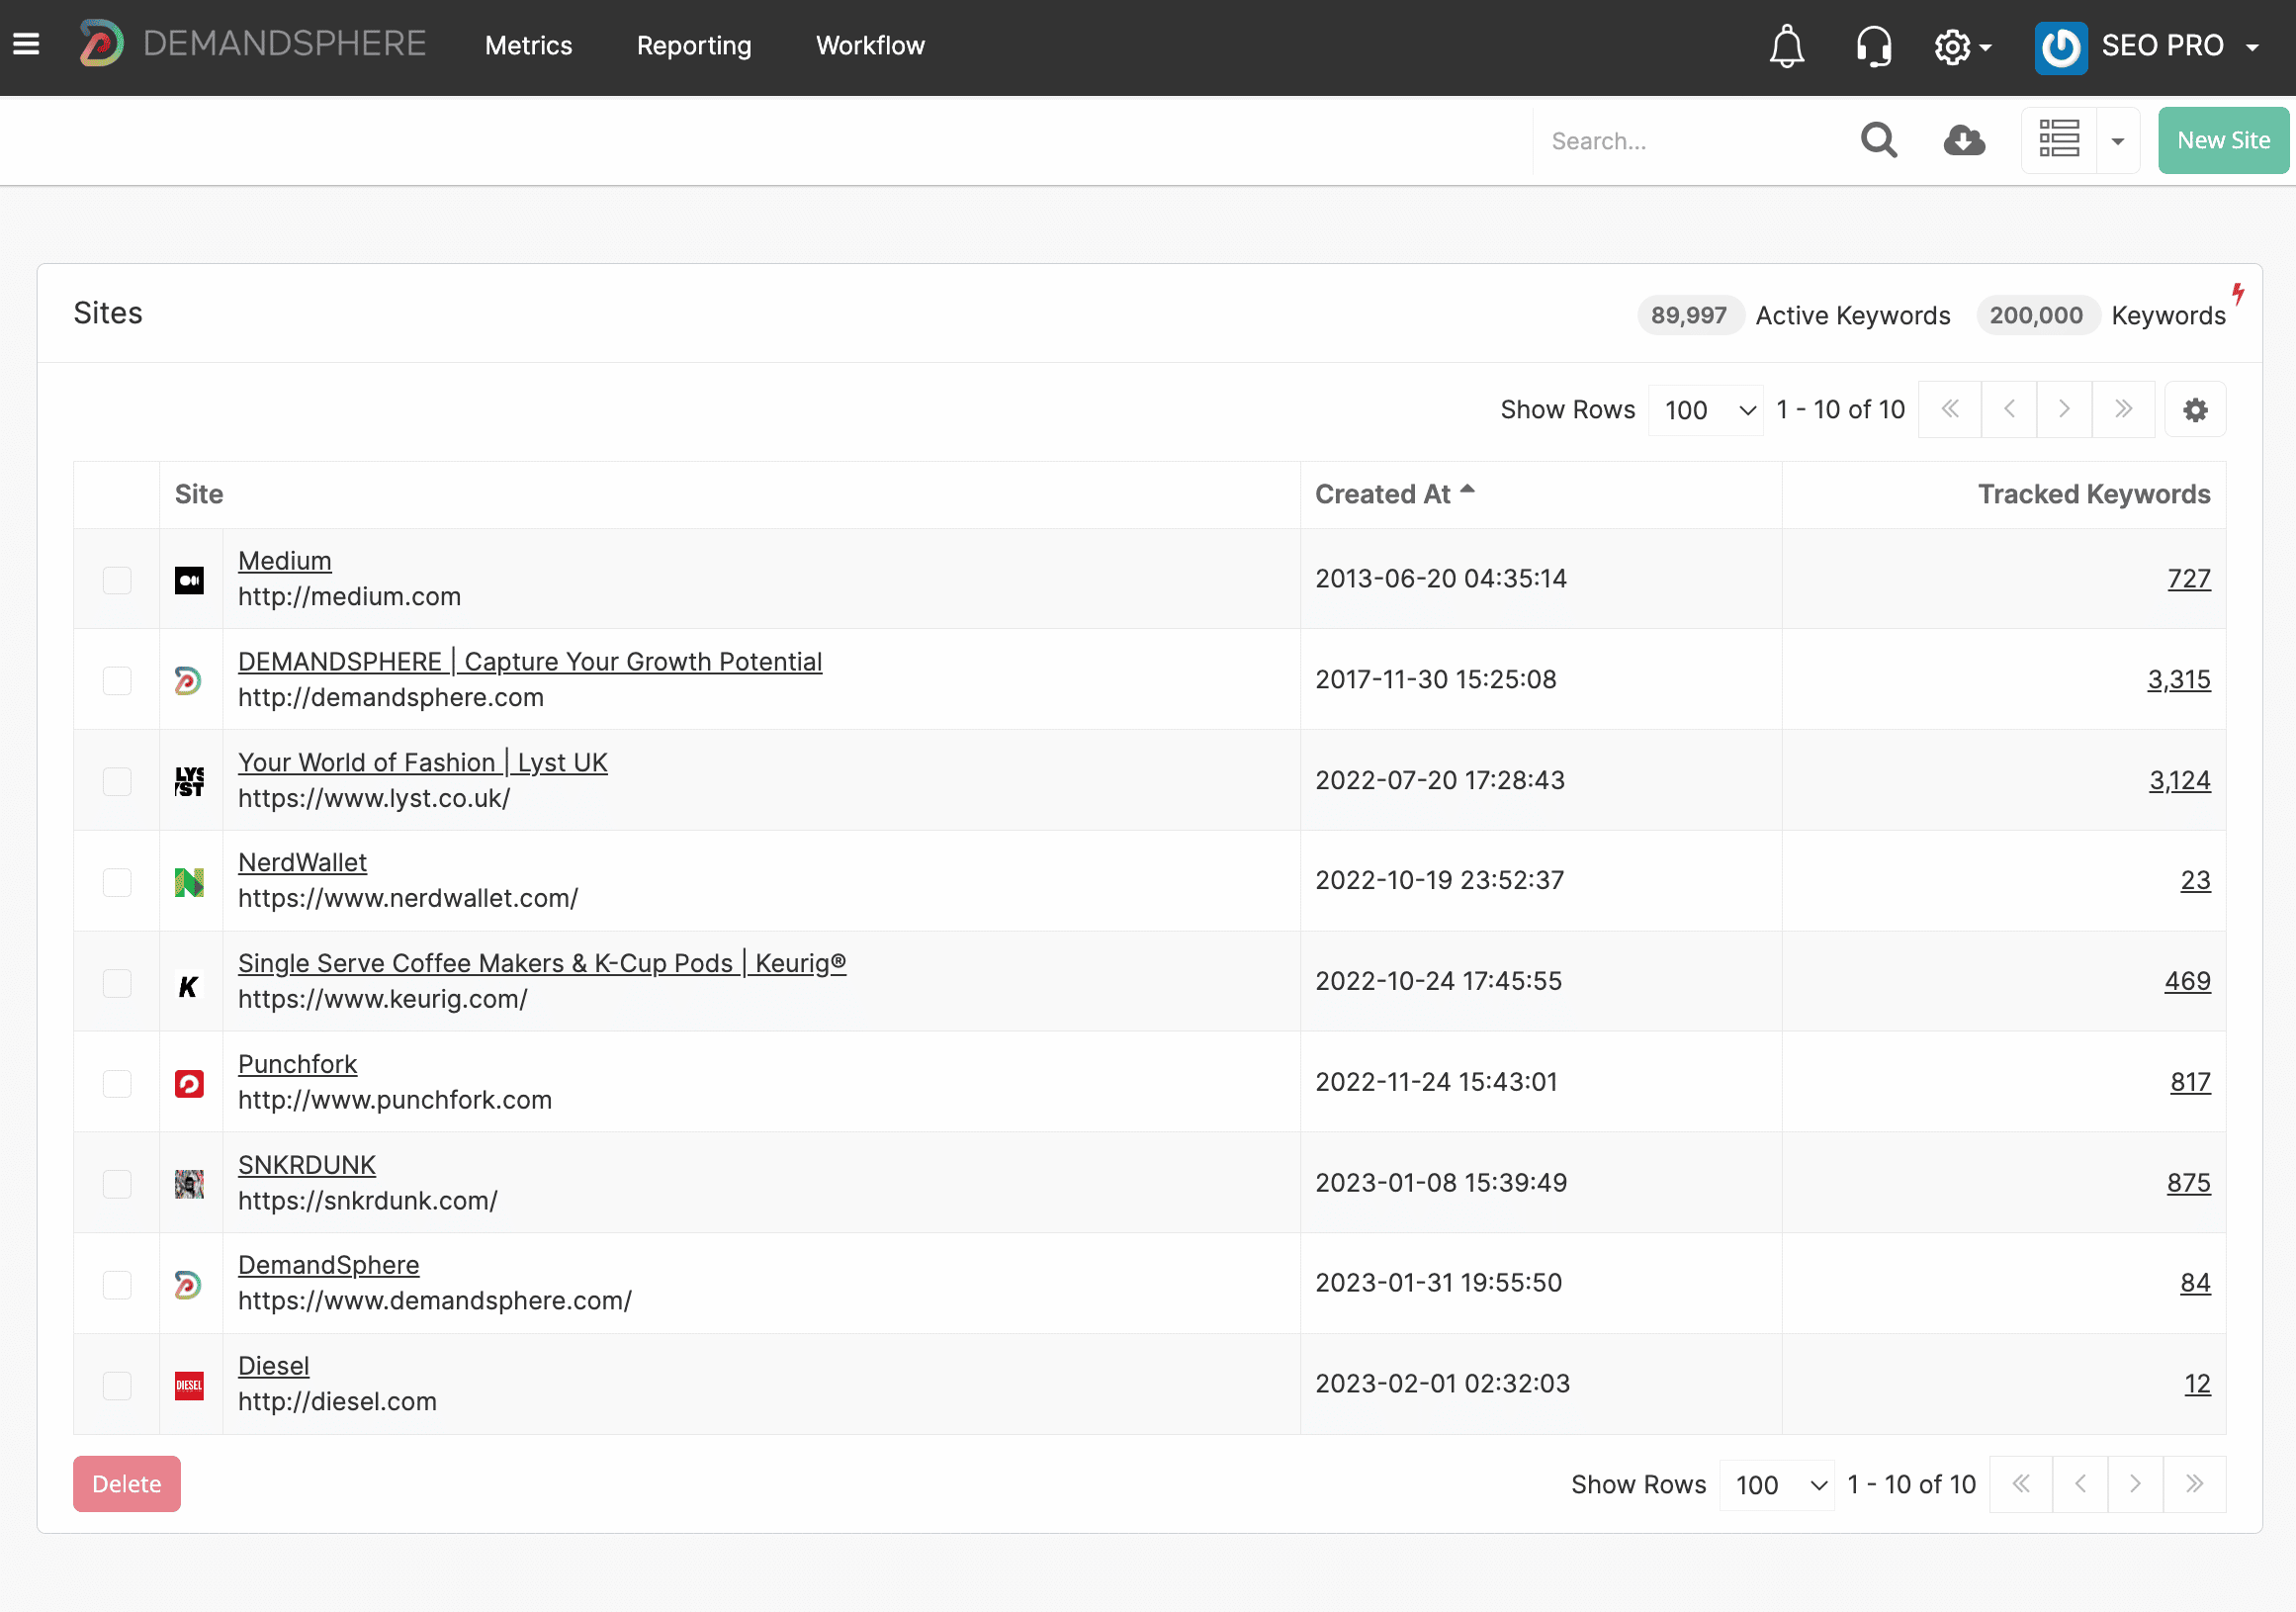2296x1612 pixels.
Task: Click the New Site button
Action: click(x=2223, y=140)
